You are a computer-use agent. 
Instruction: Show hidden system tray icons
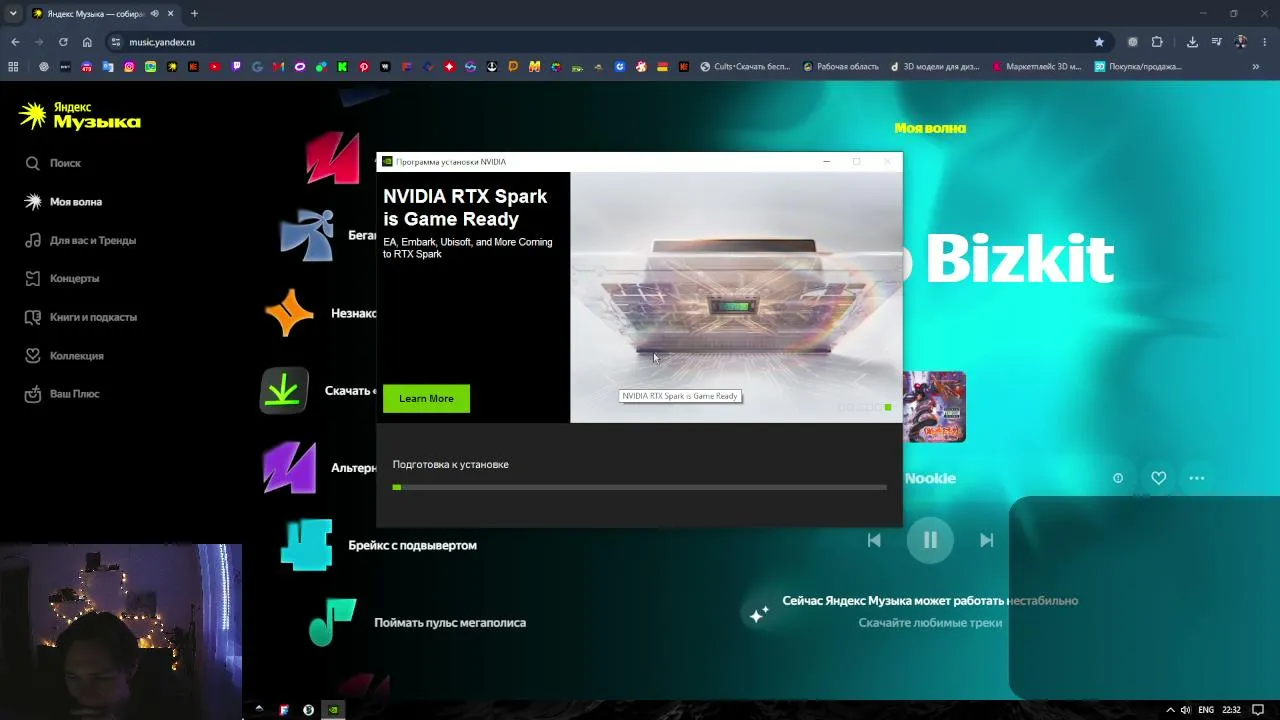[x=1171, y=710]
